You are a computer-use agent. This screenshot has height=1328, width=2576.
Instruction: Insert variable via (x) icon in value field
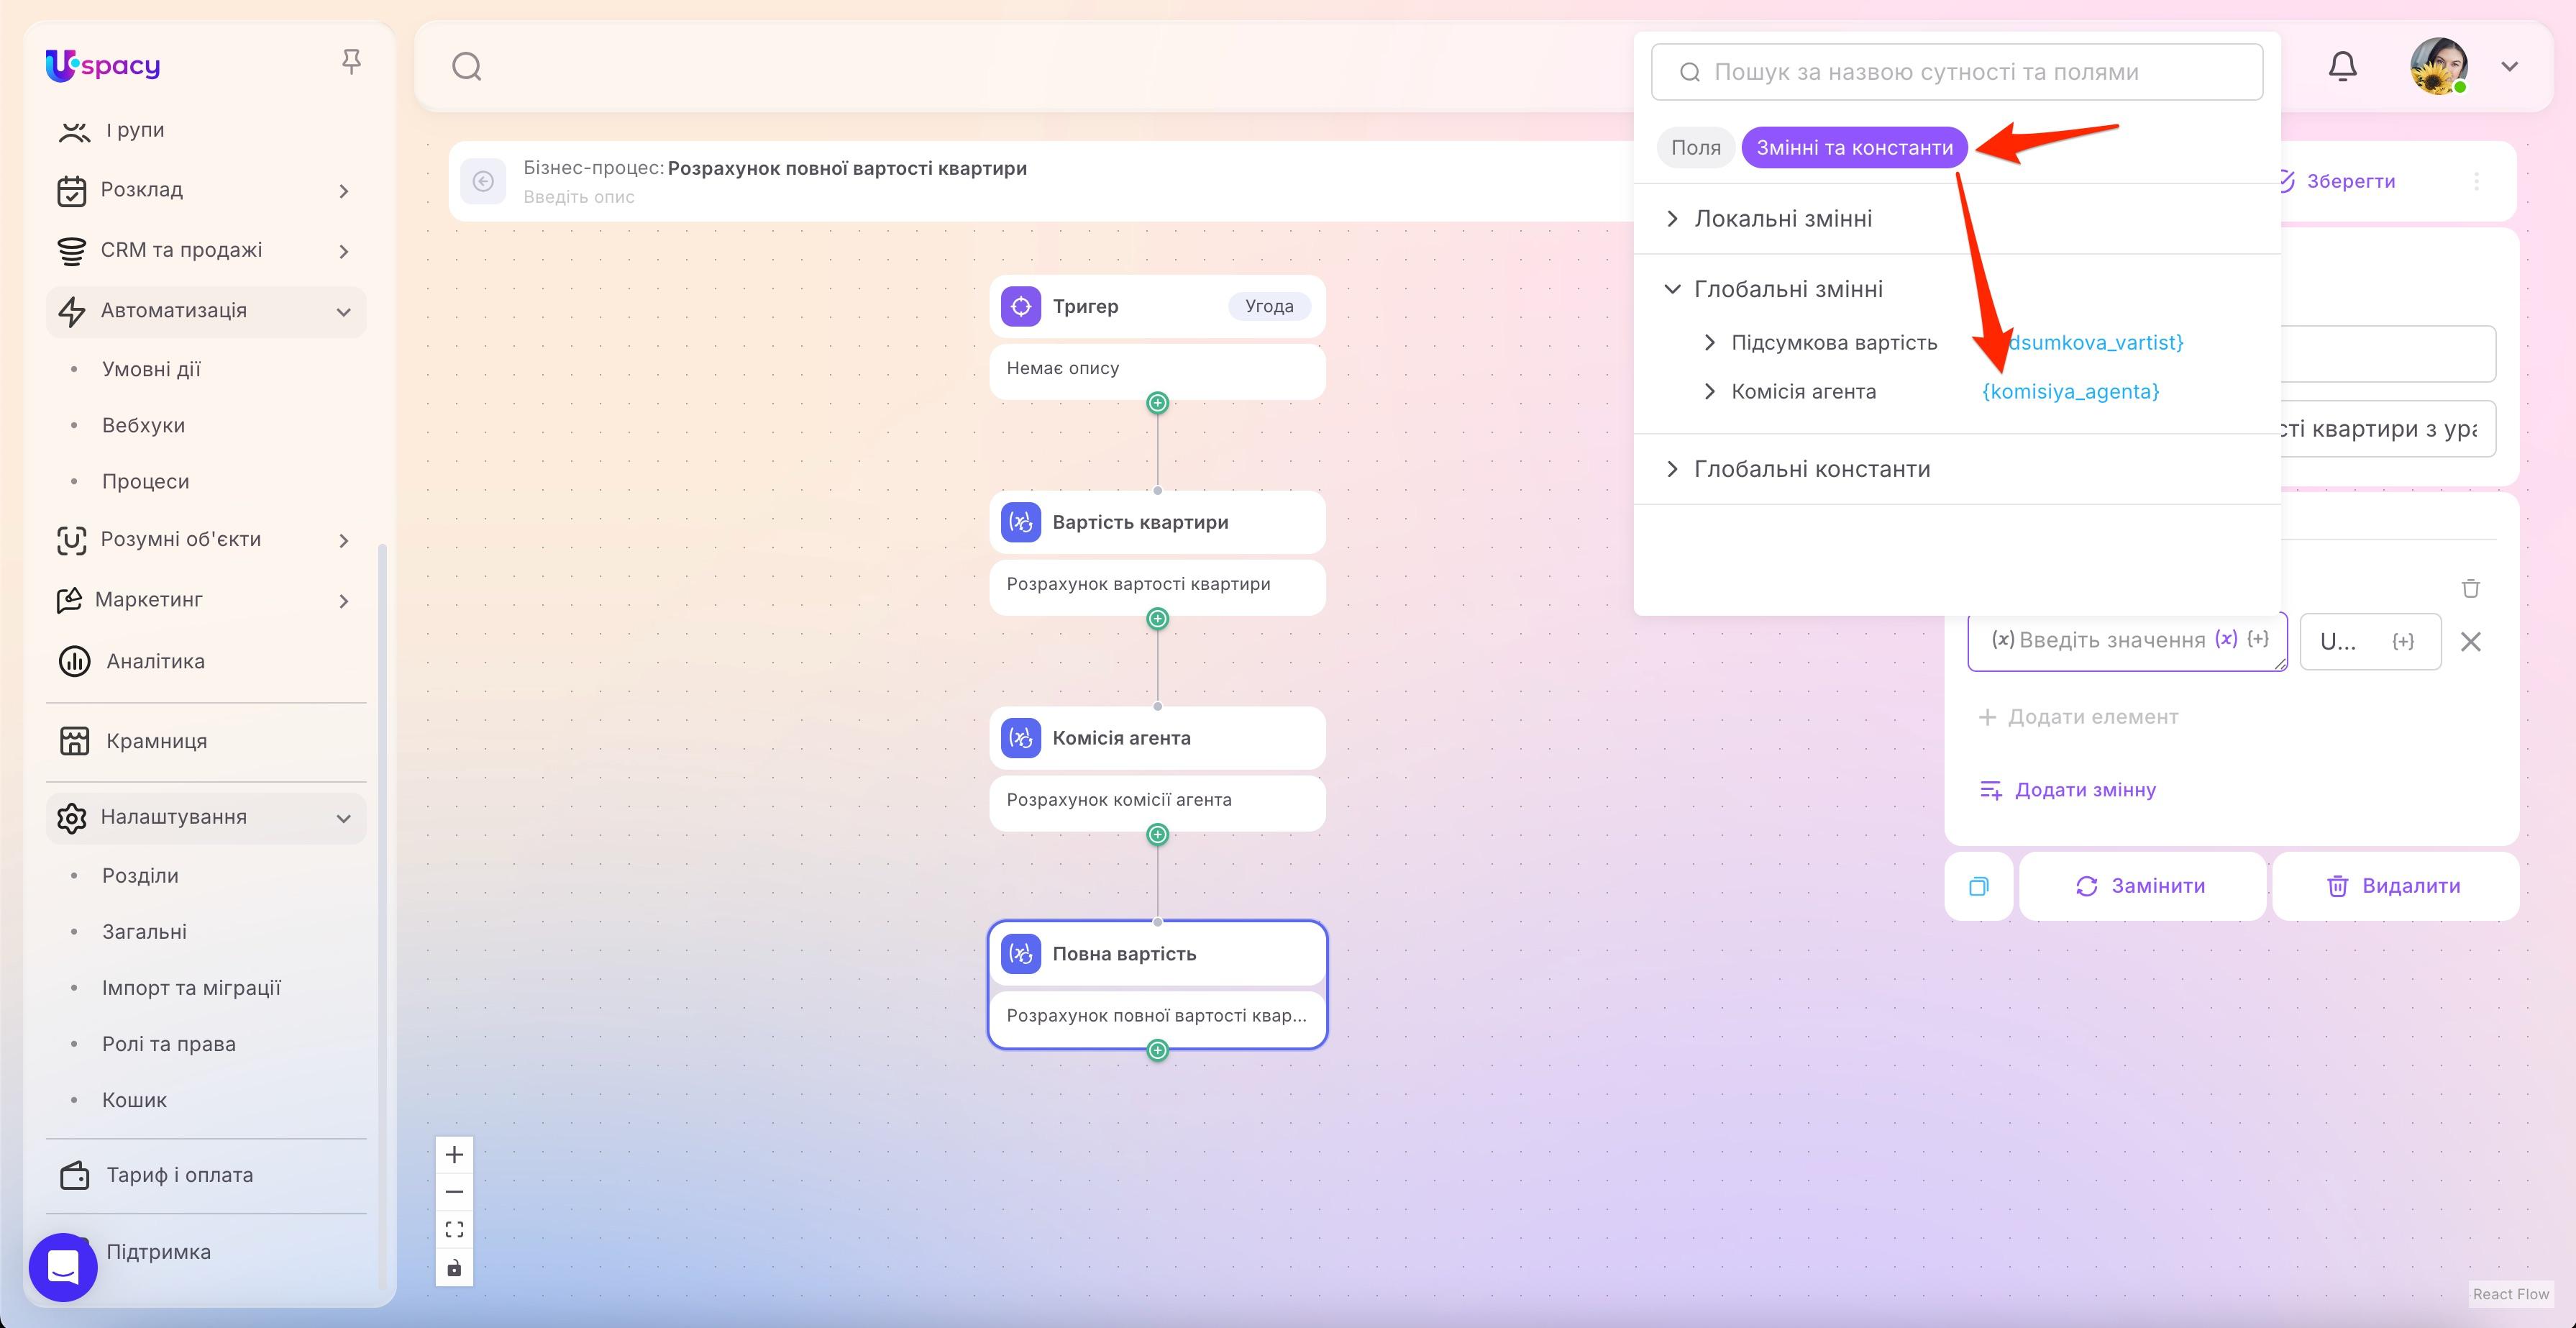pyautogui.click(x=2225, y=639)
